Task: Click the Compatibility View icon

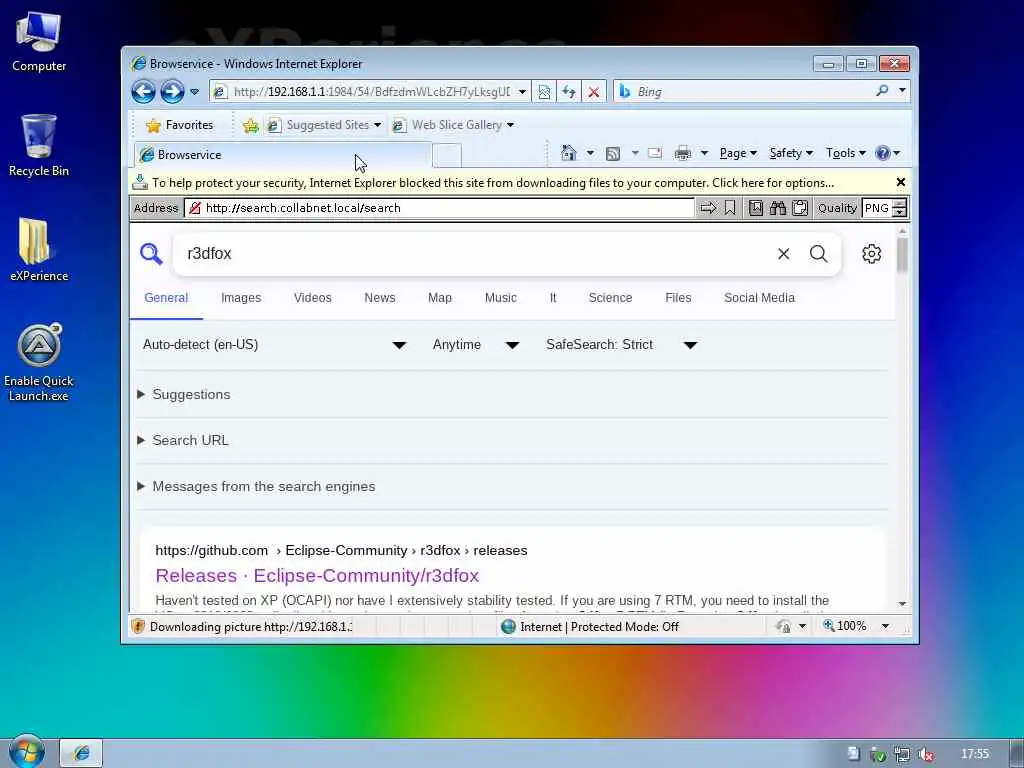Action: point(544,92)
